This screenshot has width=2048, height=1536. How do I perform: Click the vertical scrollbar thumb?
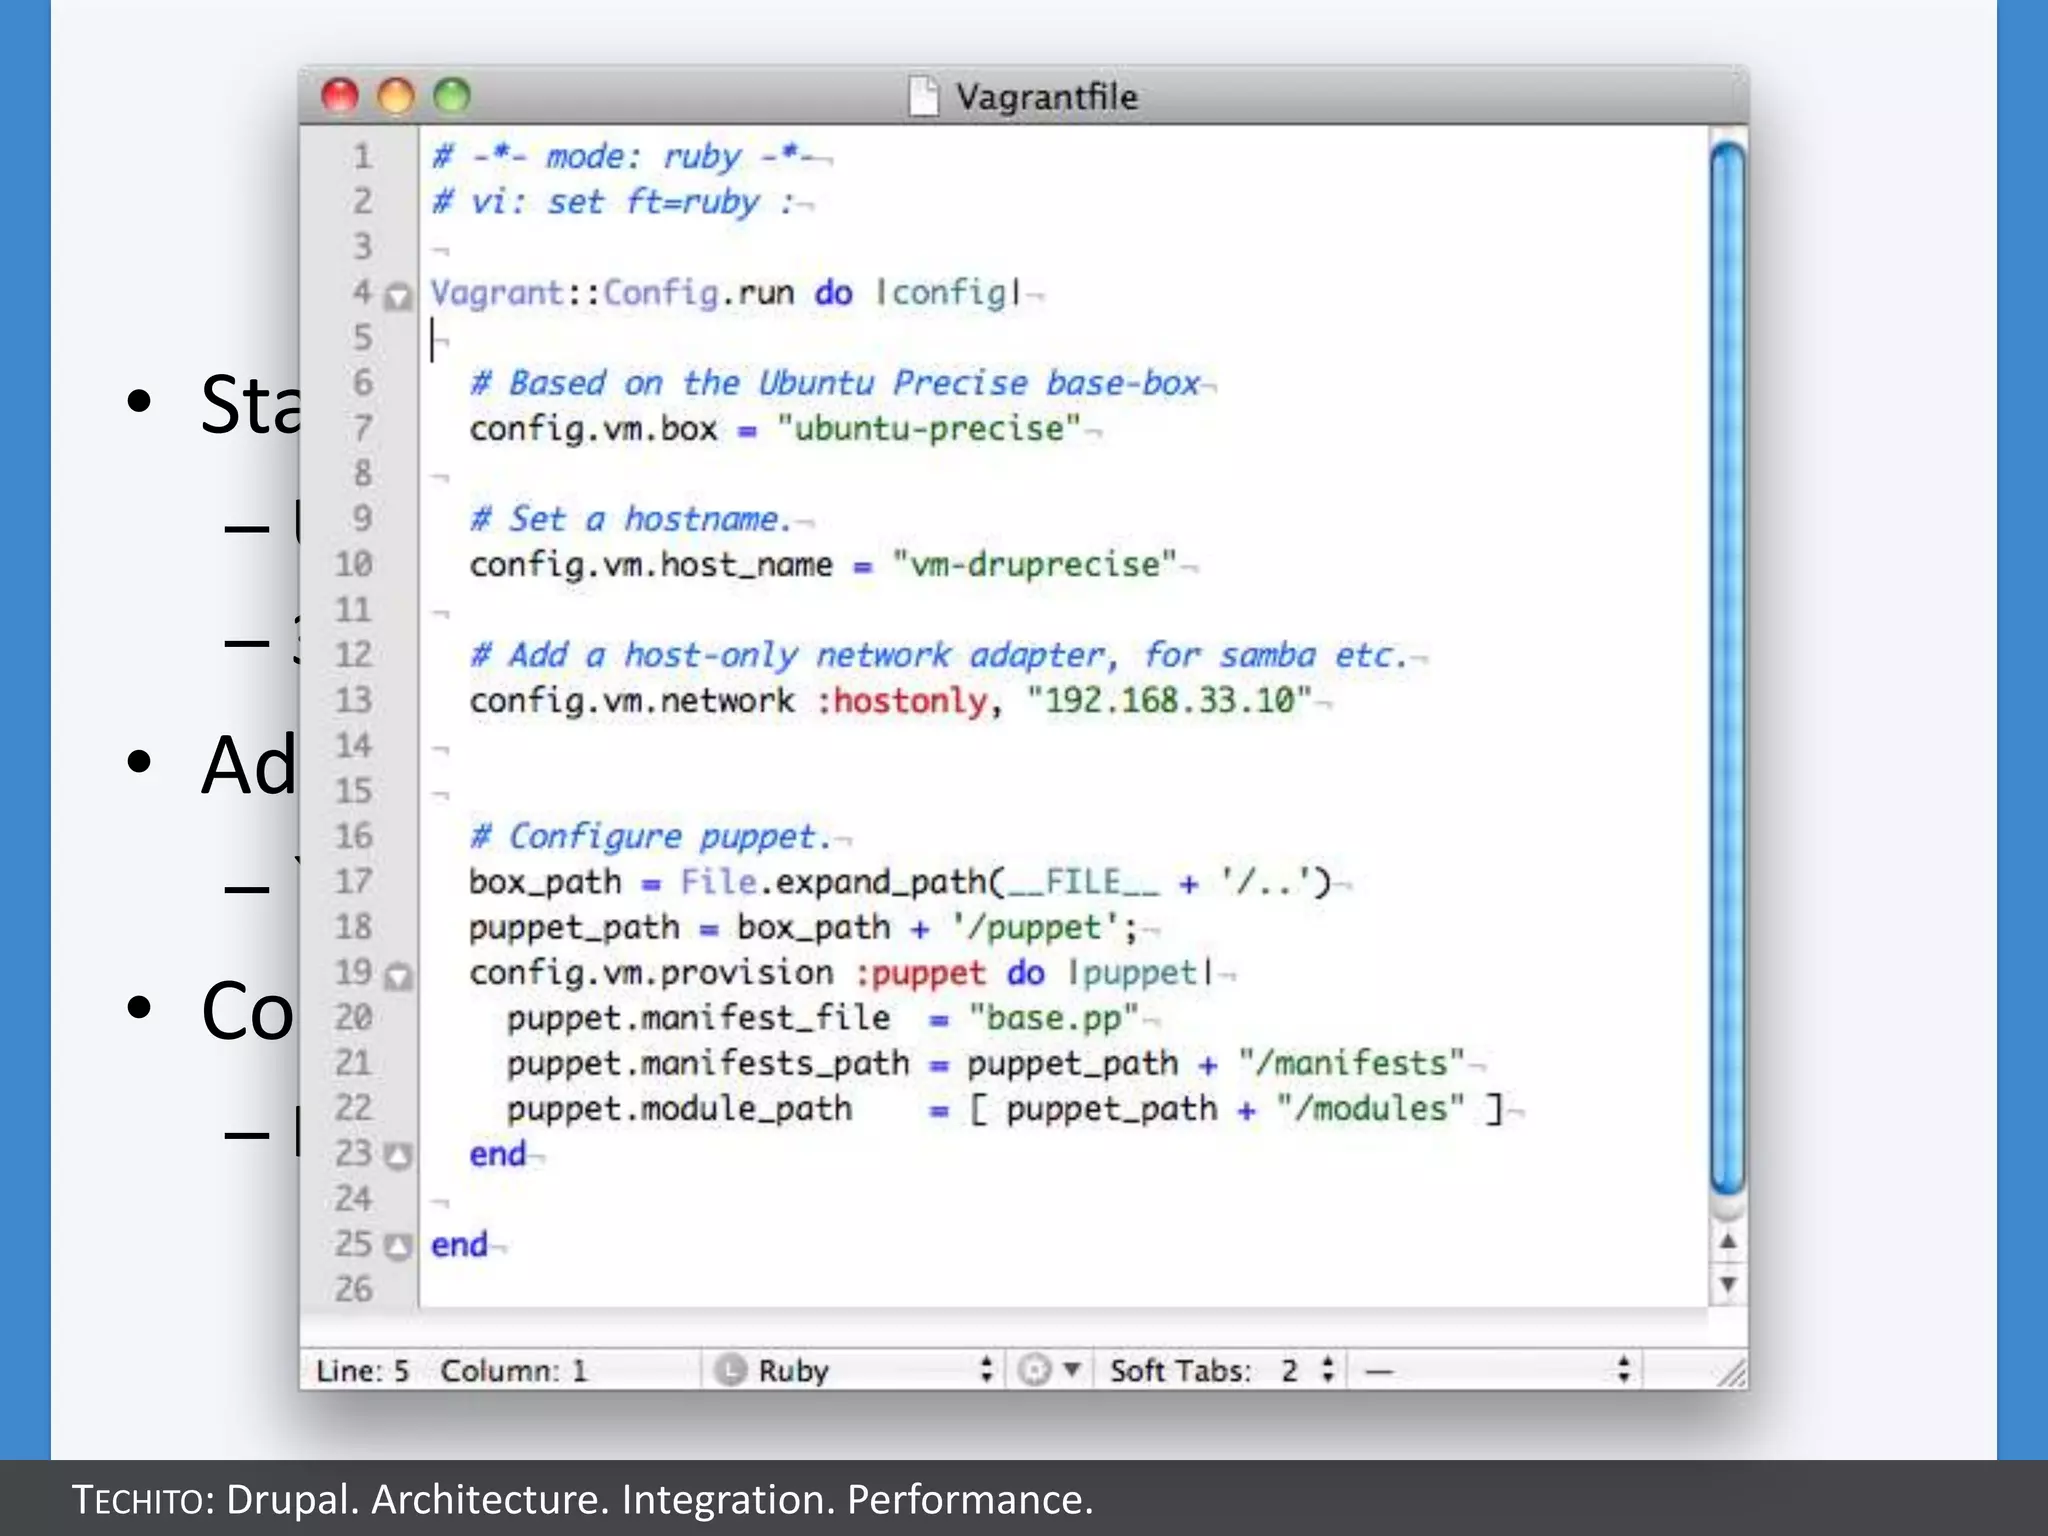pos(1727,666)
